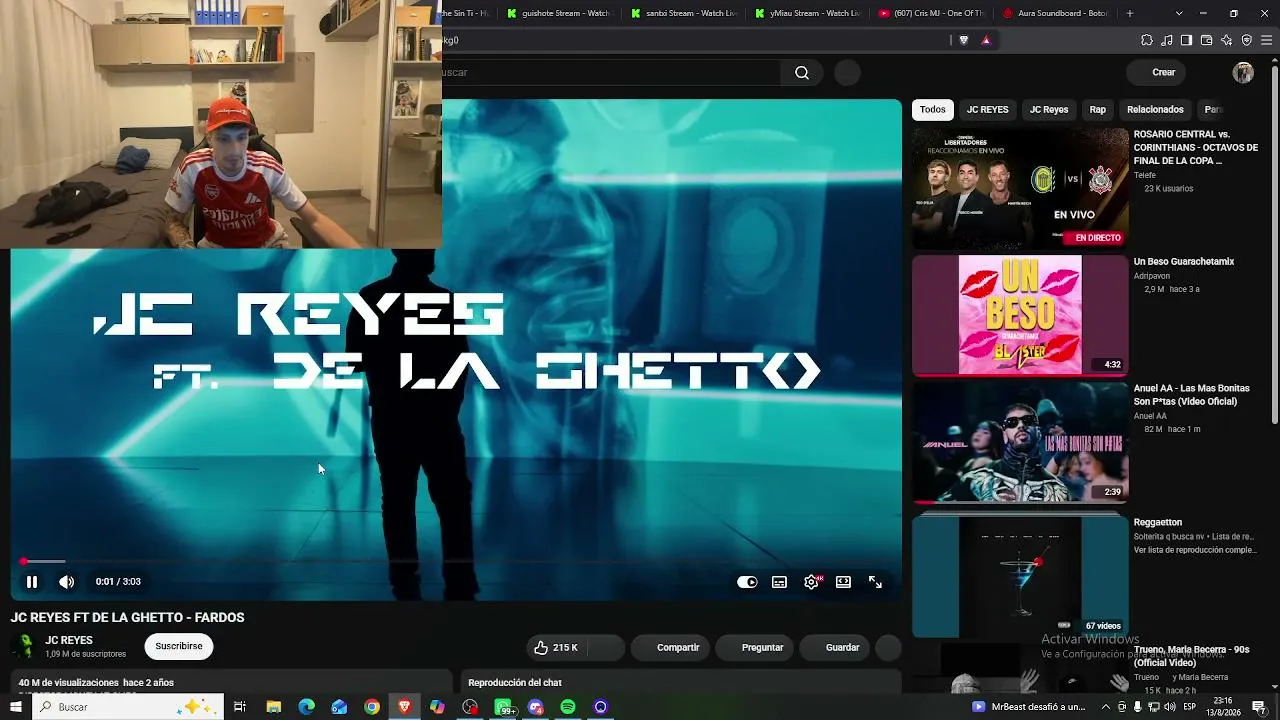Select the Todos filter chip

tap(932, 110)
